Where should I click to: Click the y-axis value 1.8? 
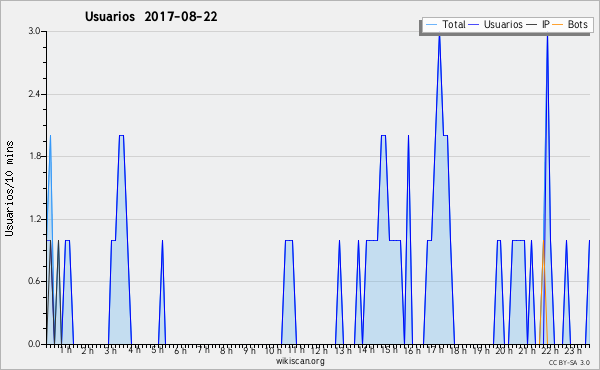tap(35, 156)
